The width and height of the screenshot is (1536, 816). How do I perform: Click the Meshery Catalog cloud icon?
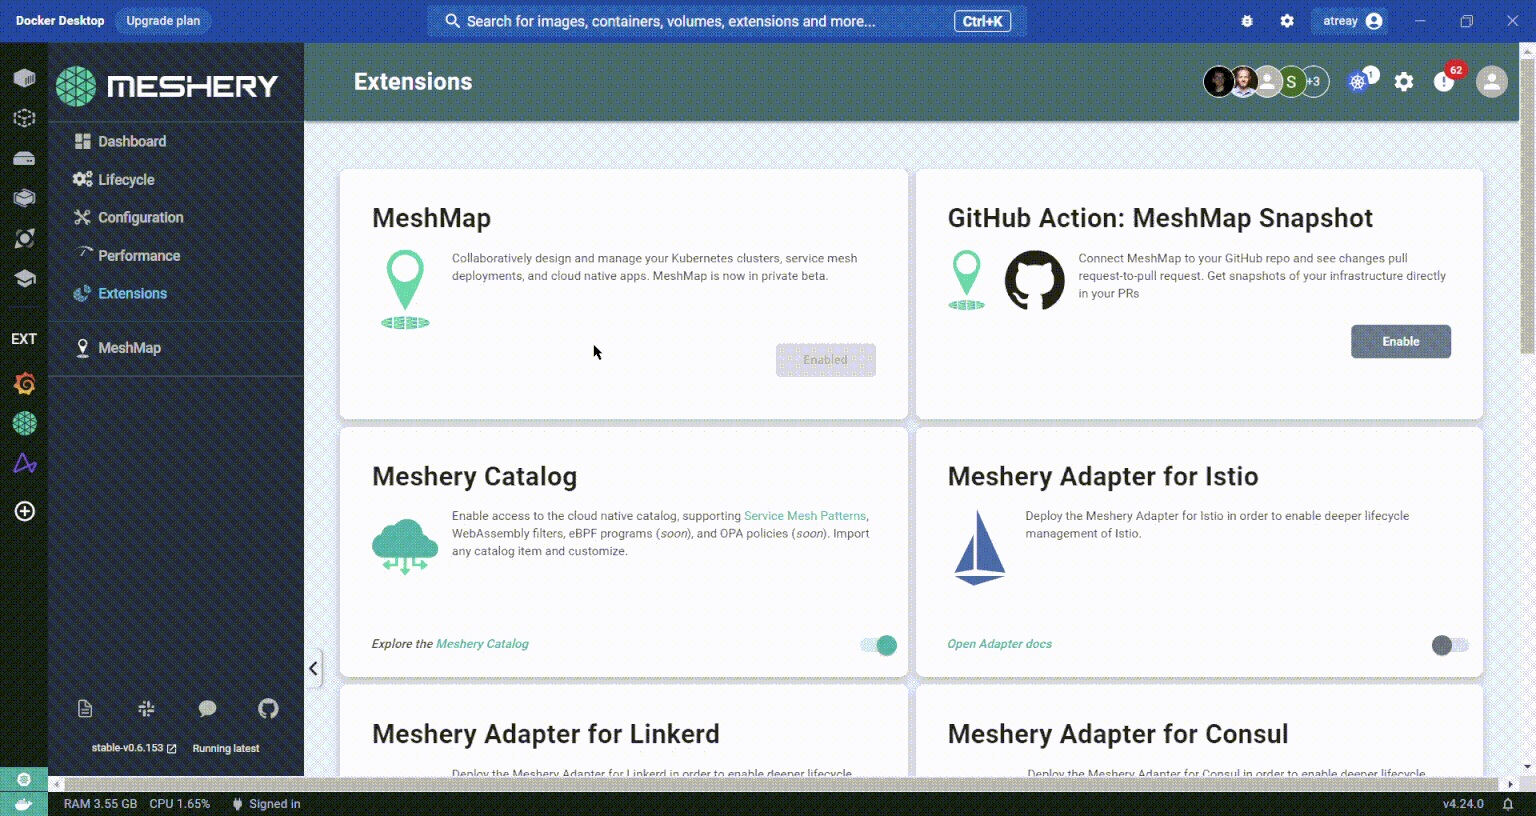[405, 547]
